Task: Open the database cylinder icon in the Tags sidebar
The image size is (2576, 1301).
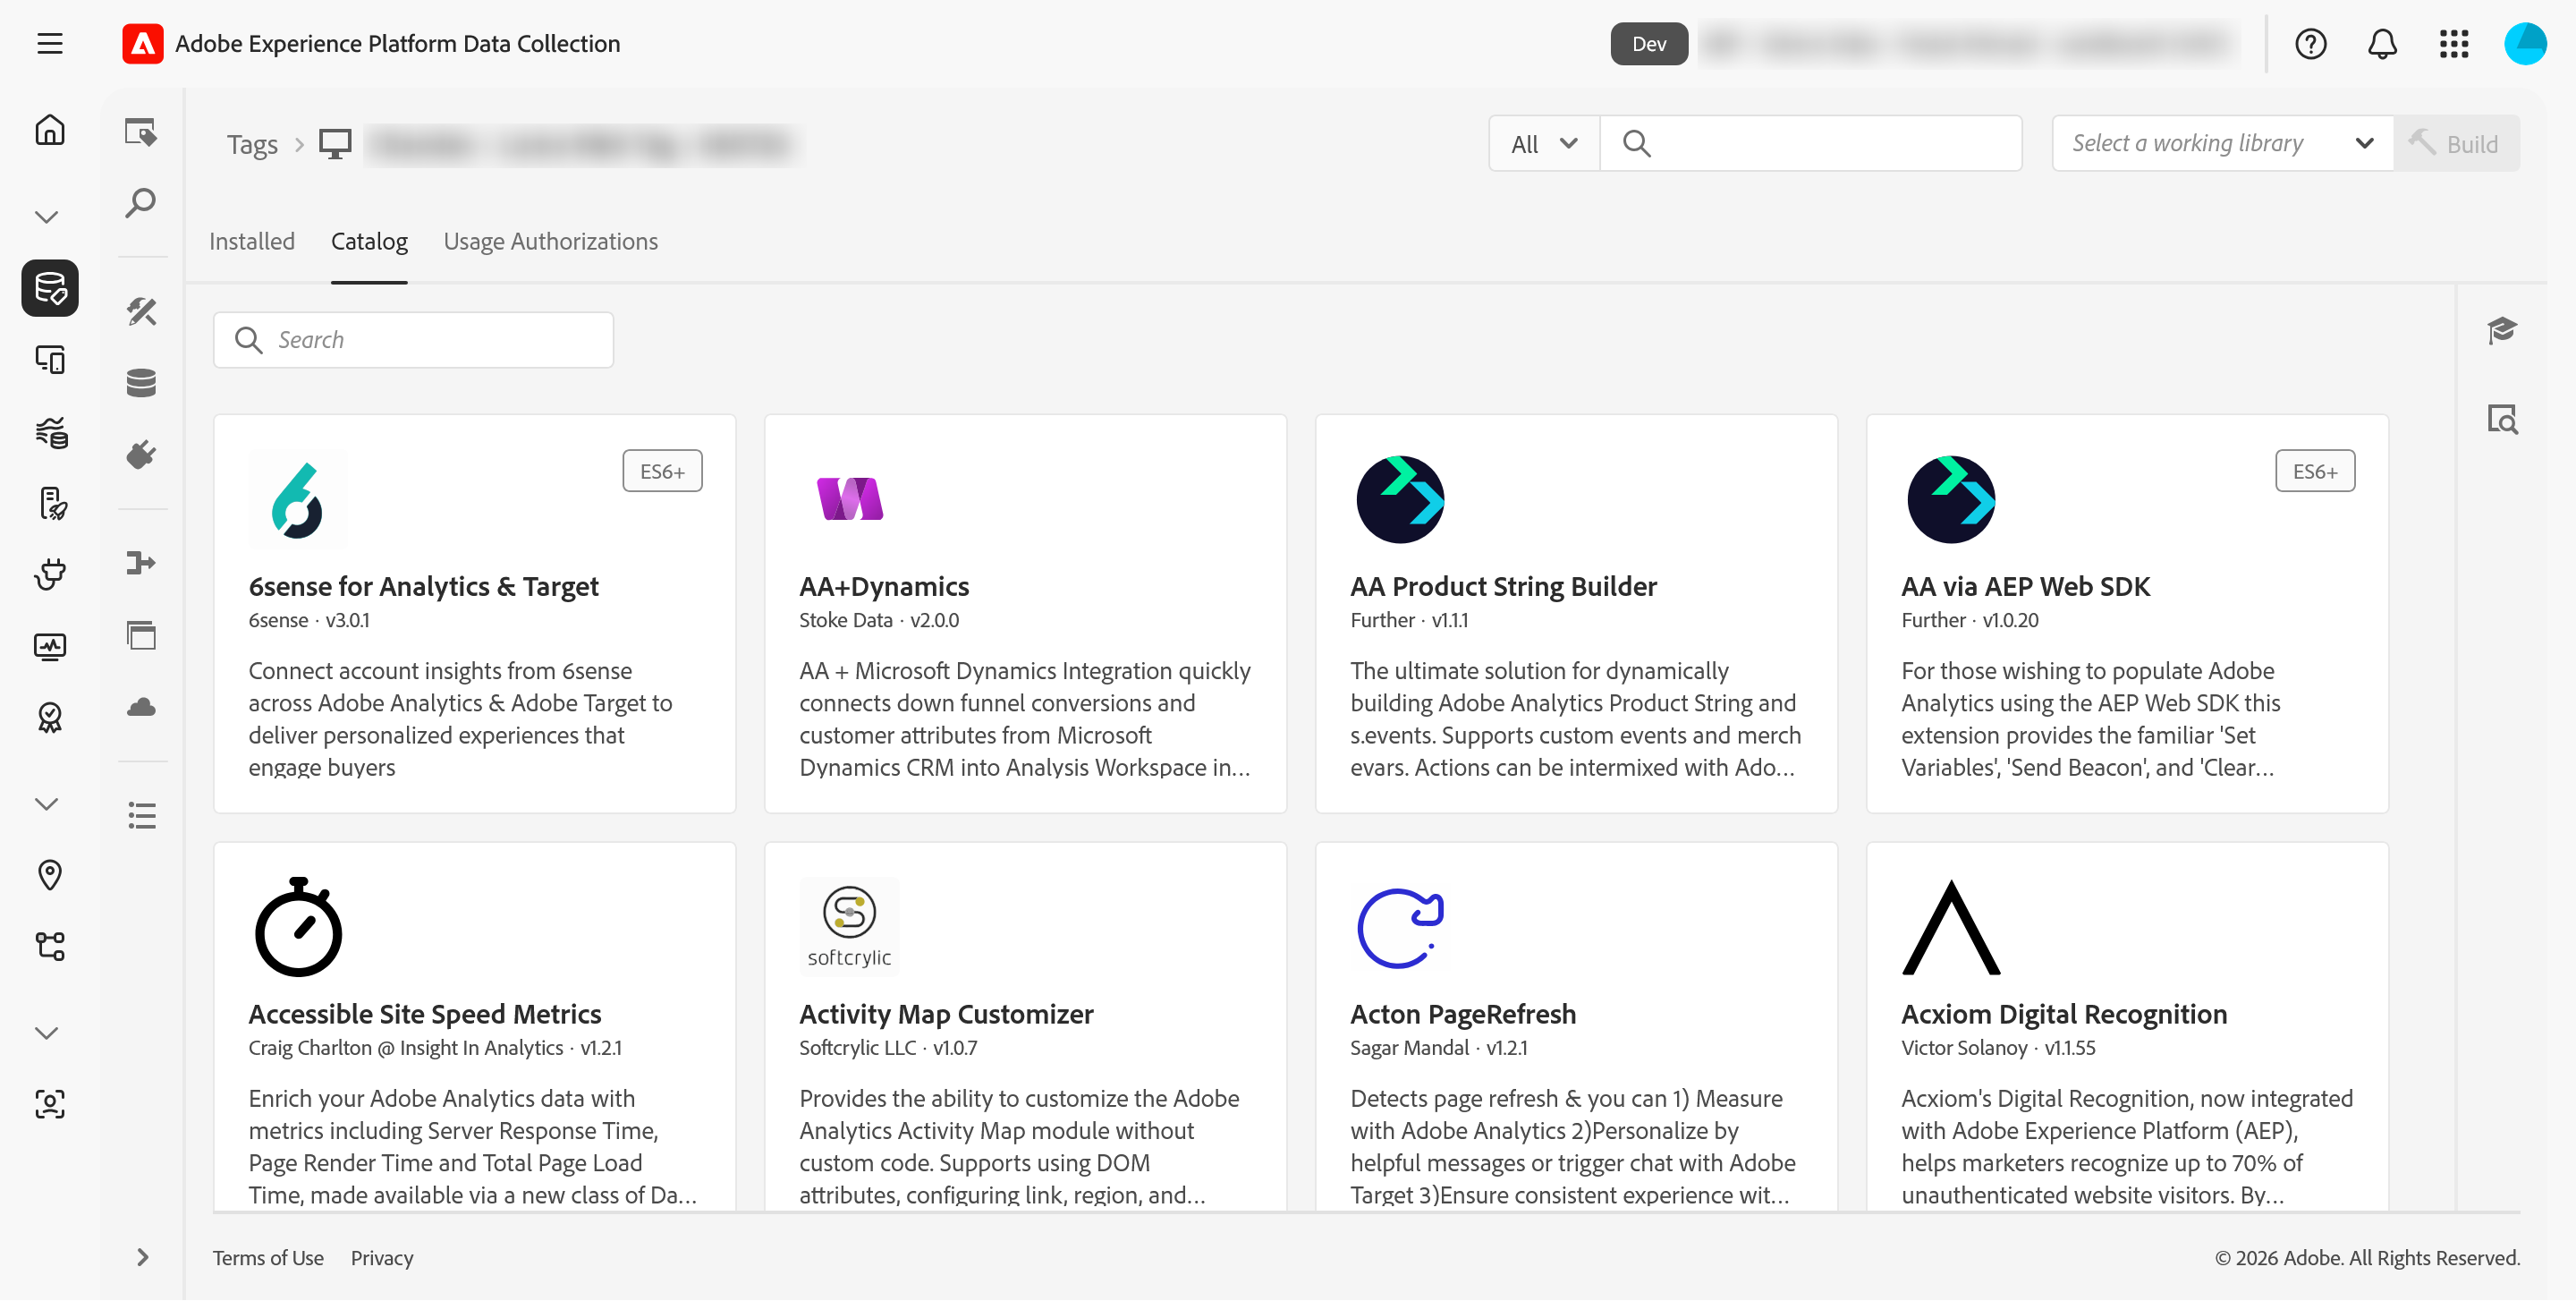Action: 141,383
